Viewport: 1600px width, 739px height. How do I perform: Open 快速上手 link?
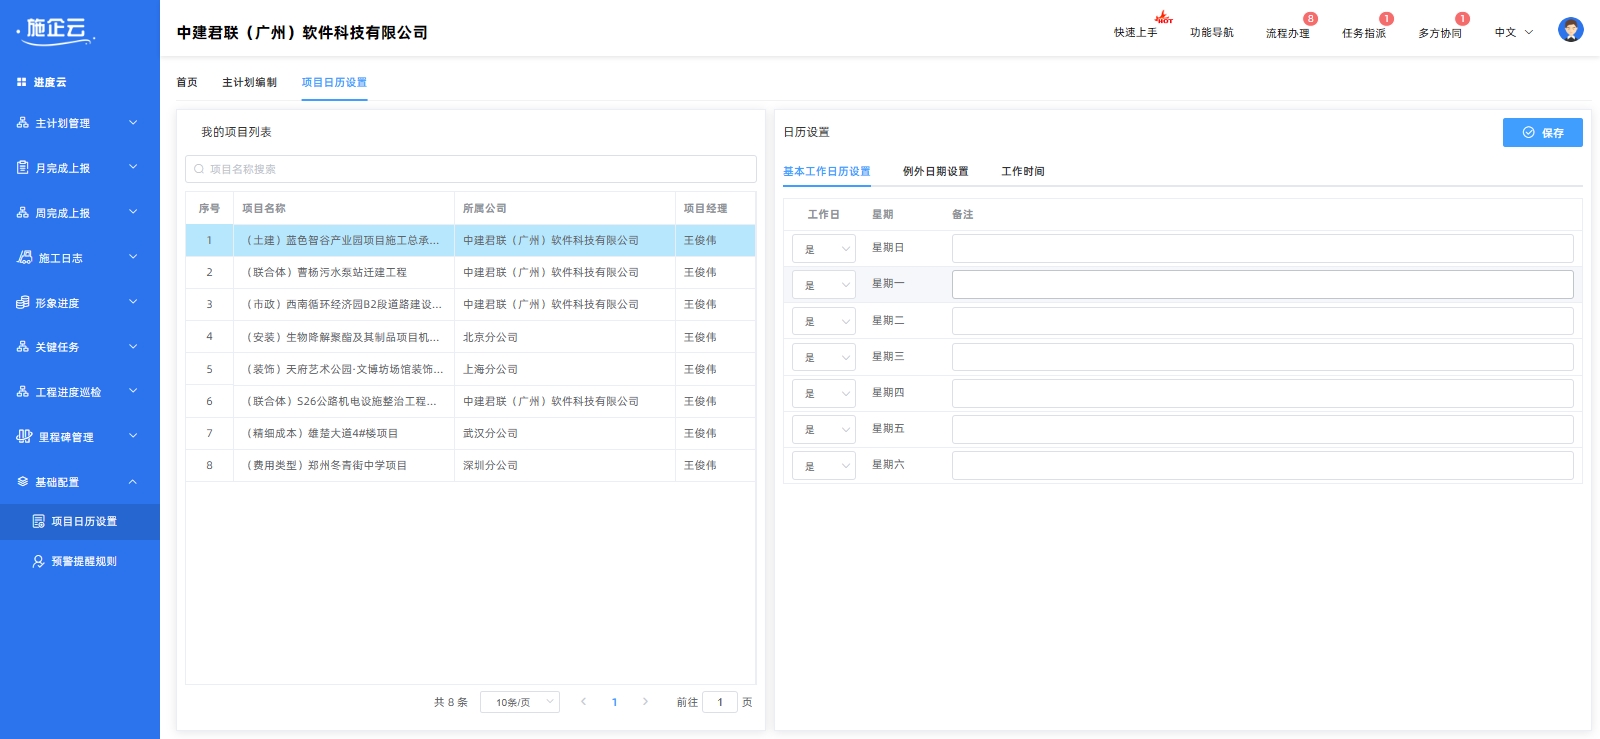pyautogui.click(x=1135, y=33)
